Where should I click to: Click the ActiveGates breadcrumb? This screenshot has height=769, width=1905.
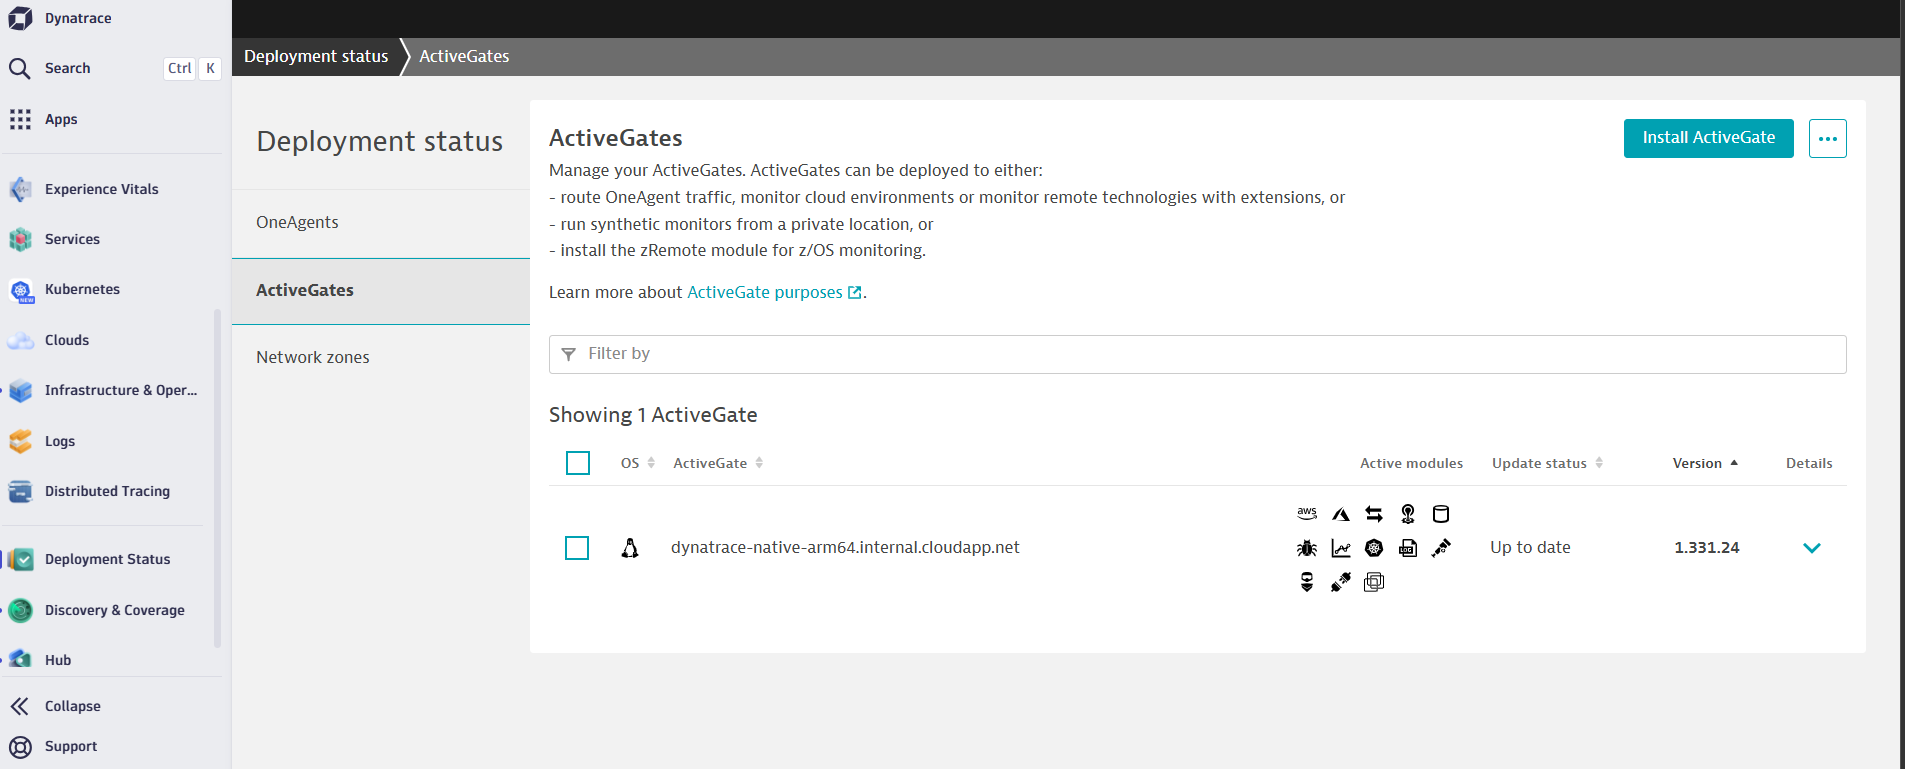point(464,56)
